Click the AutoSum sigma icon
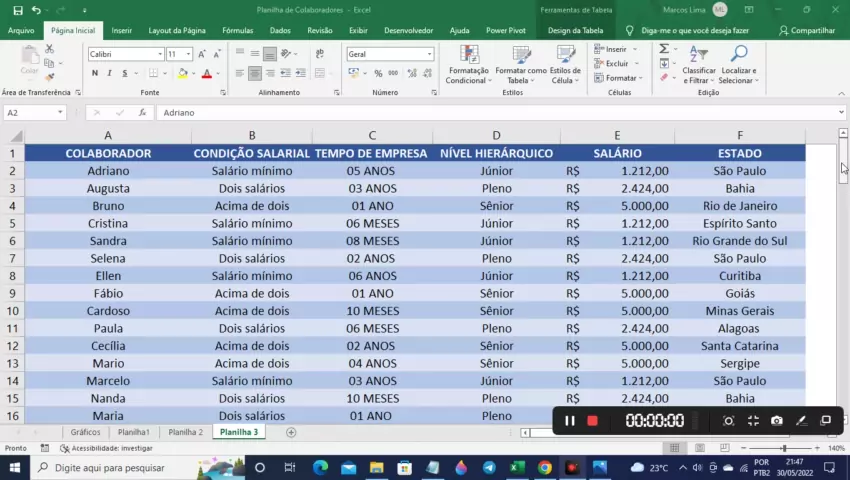 tap(664, 48)
